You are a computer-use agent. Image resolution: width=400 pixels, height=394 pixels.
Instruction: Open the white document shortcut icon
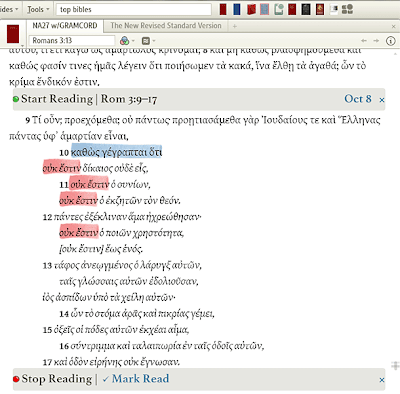pyautogui.click(x=334, y=9)
